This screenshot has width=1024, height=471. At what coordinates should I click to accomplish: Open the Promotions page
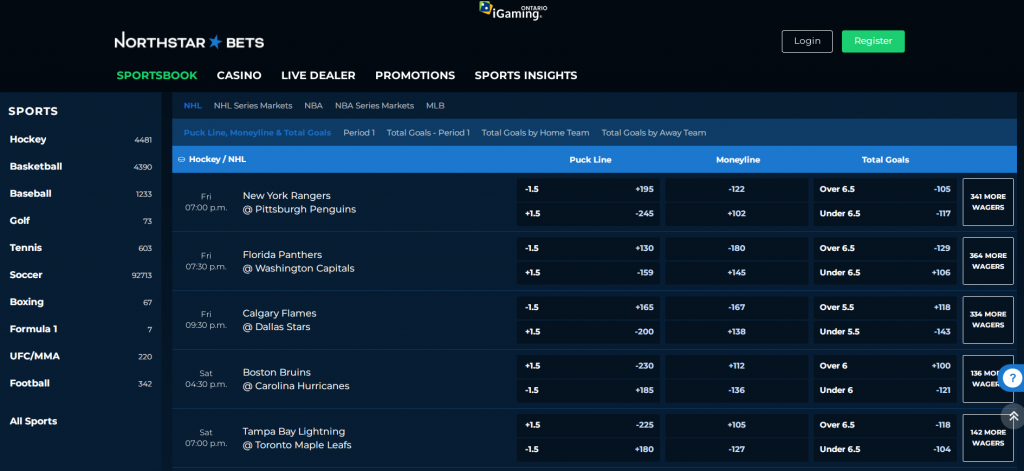[x=415, y=76]
